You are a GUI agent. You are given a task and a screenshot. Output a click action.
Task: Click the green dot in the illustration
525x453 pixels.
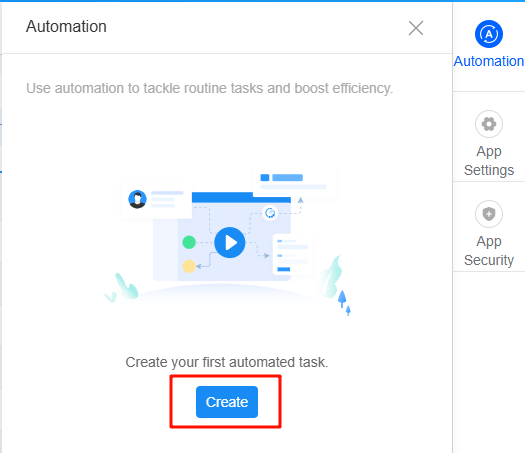[x=189, y=242]
